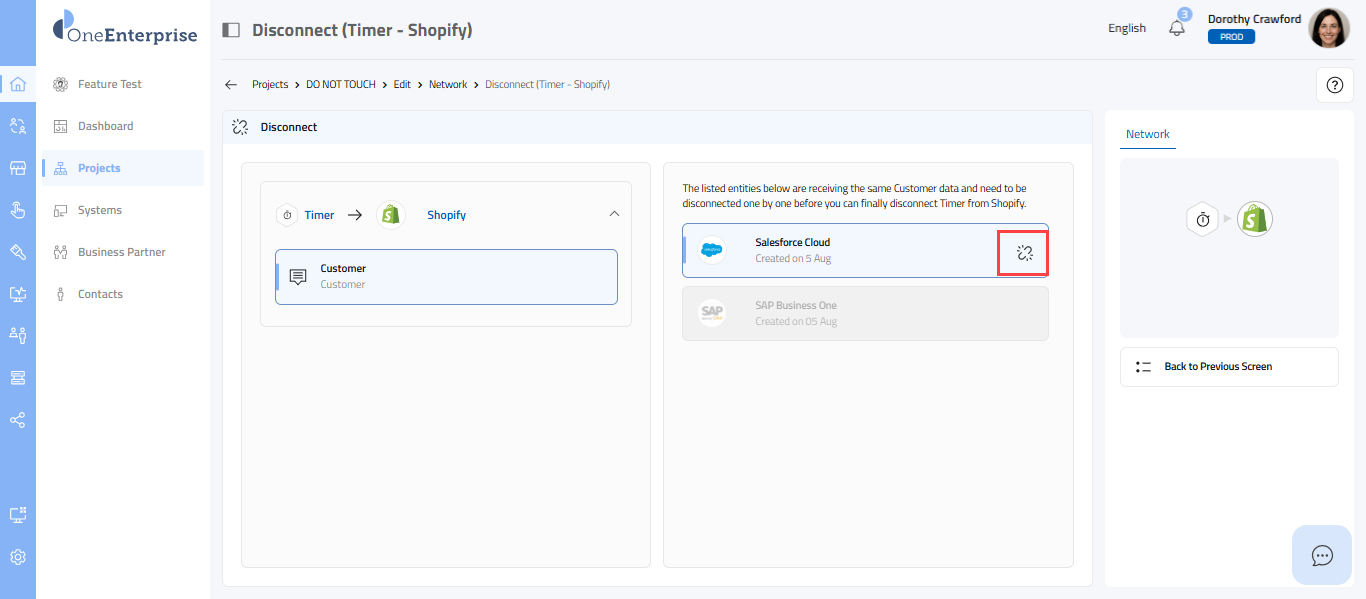Click DO NOT TOUCH breadcrumb link

click(341, 85)
